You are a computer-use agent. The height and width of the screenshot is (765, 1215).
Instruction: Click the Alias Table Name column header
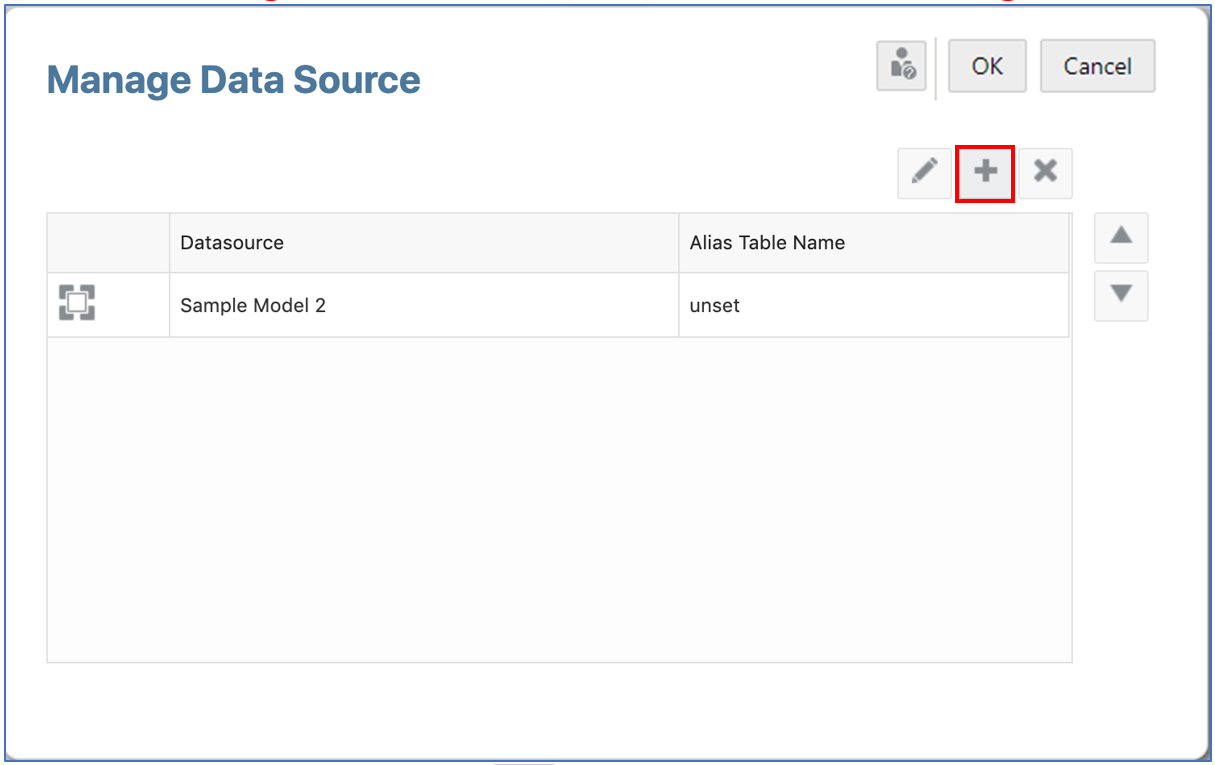pos(767,242)
